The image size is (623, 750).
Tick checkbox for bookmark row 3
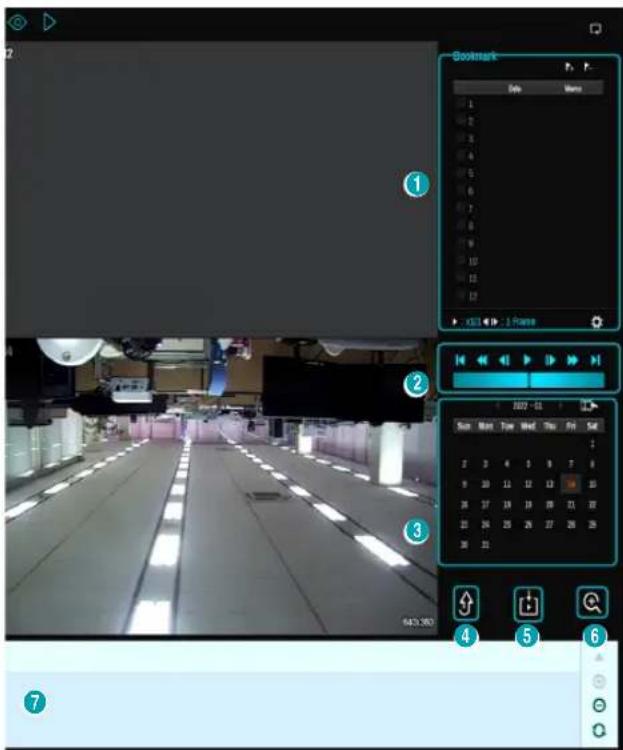(461, 138)
